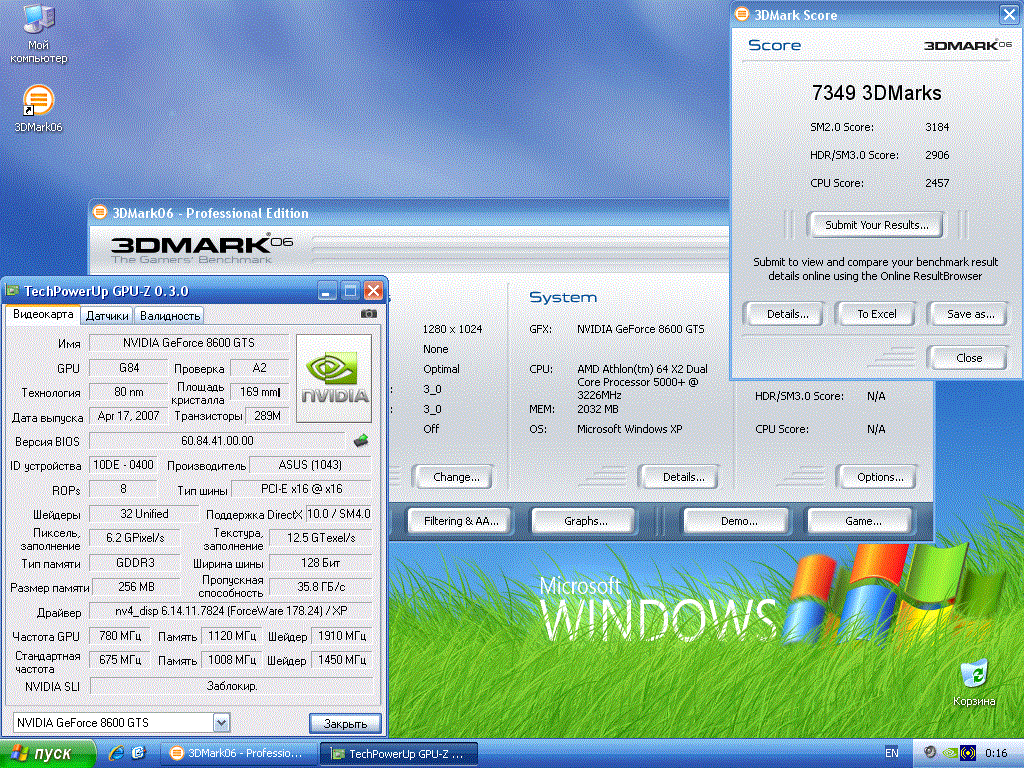Click the Options button in 3DMark06
1024x768 pixels.
tap(880, 477)
